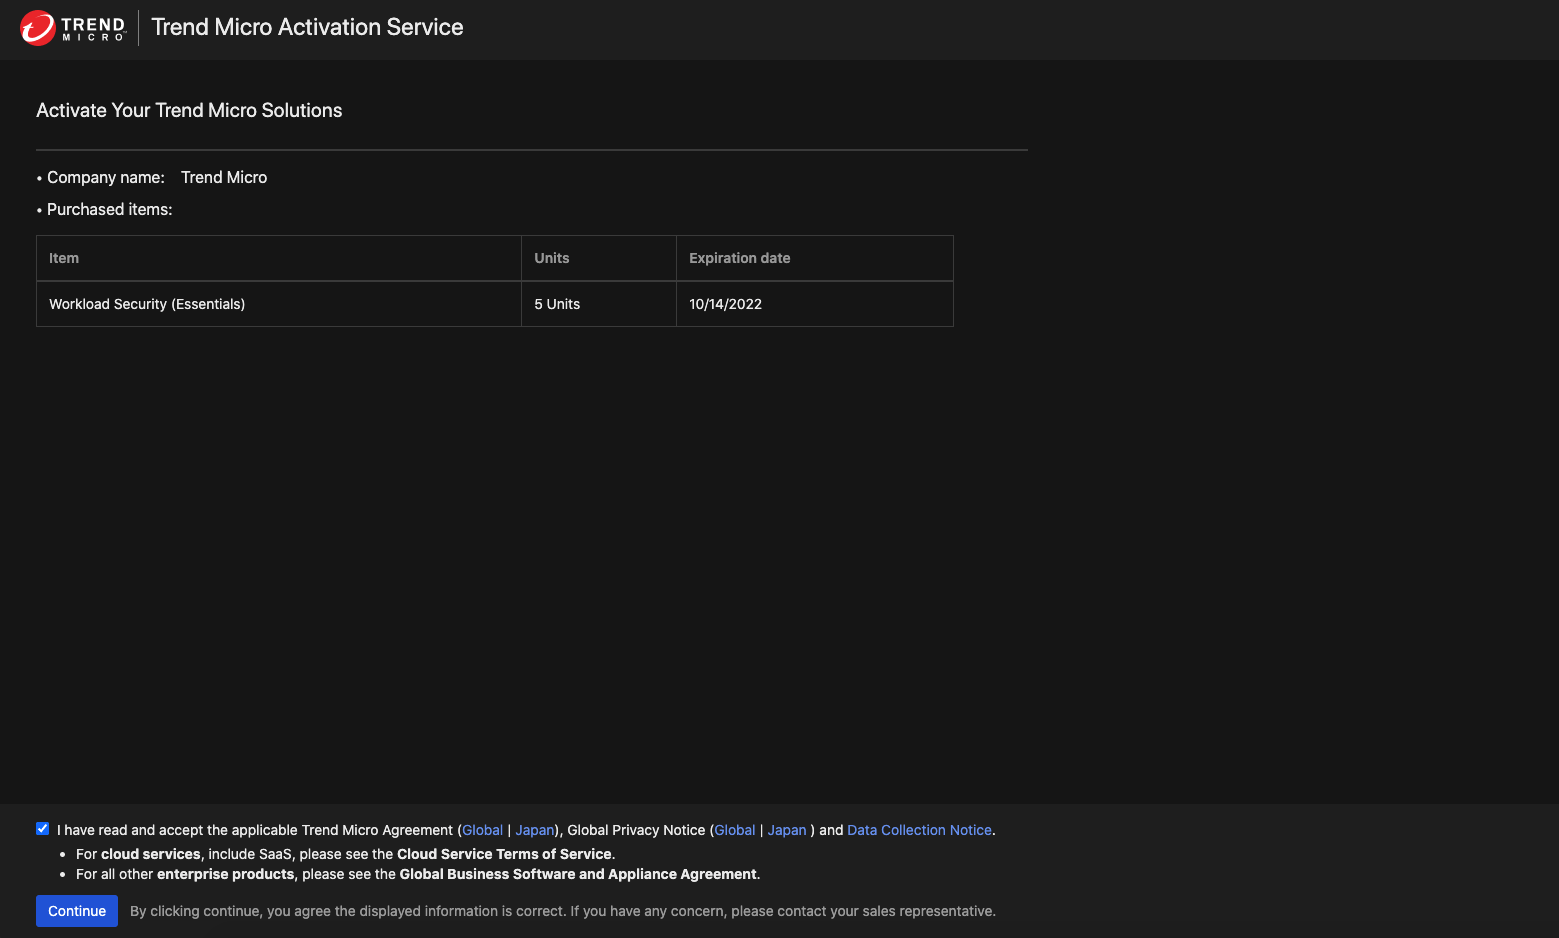Screen dimensions: 1559x938
Task: Open the Global Trend Micro Agreement link
Action: tap(482, 830)
